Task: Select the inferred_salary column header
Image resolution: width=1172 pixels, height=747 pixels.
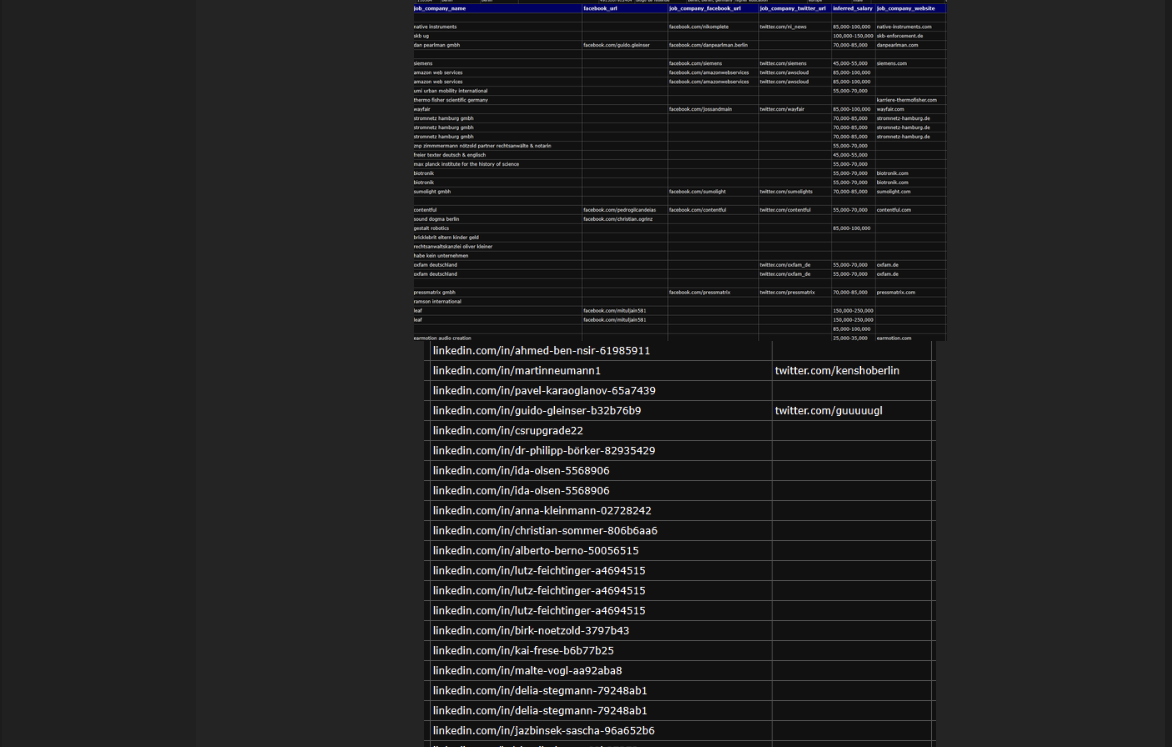Action: click(853, 8)
